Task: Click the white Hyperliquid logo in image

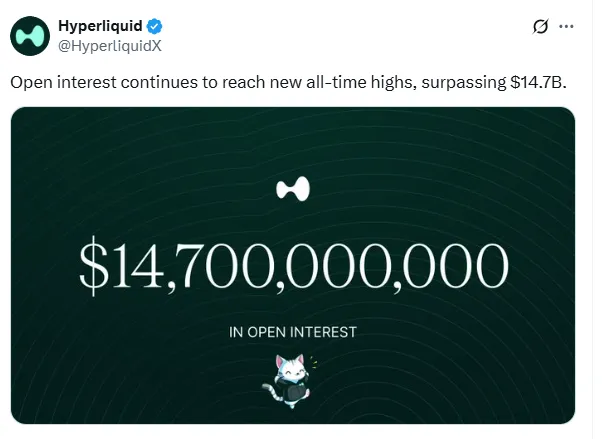Action: click(293, 189)
